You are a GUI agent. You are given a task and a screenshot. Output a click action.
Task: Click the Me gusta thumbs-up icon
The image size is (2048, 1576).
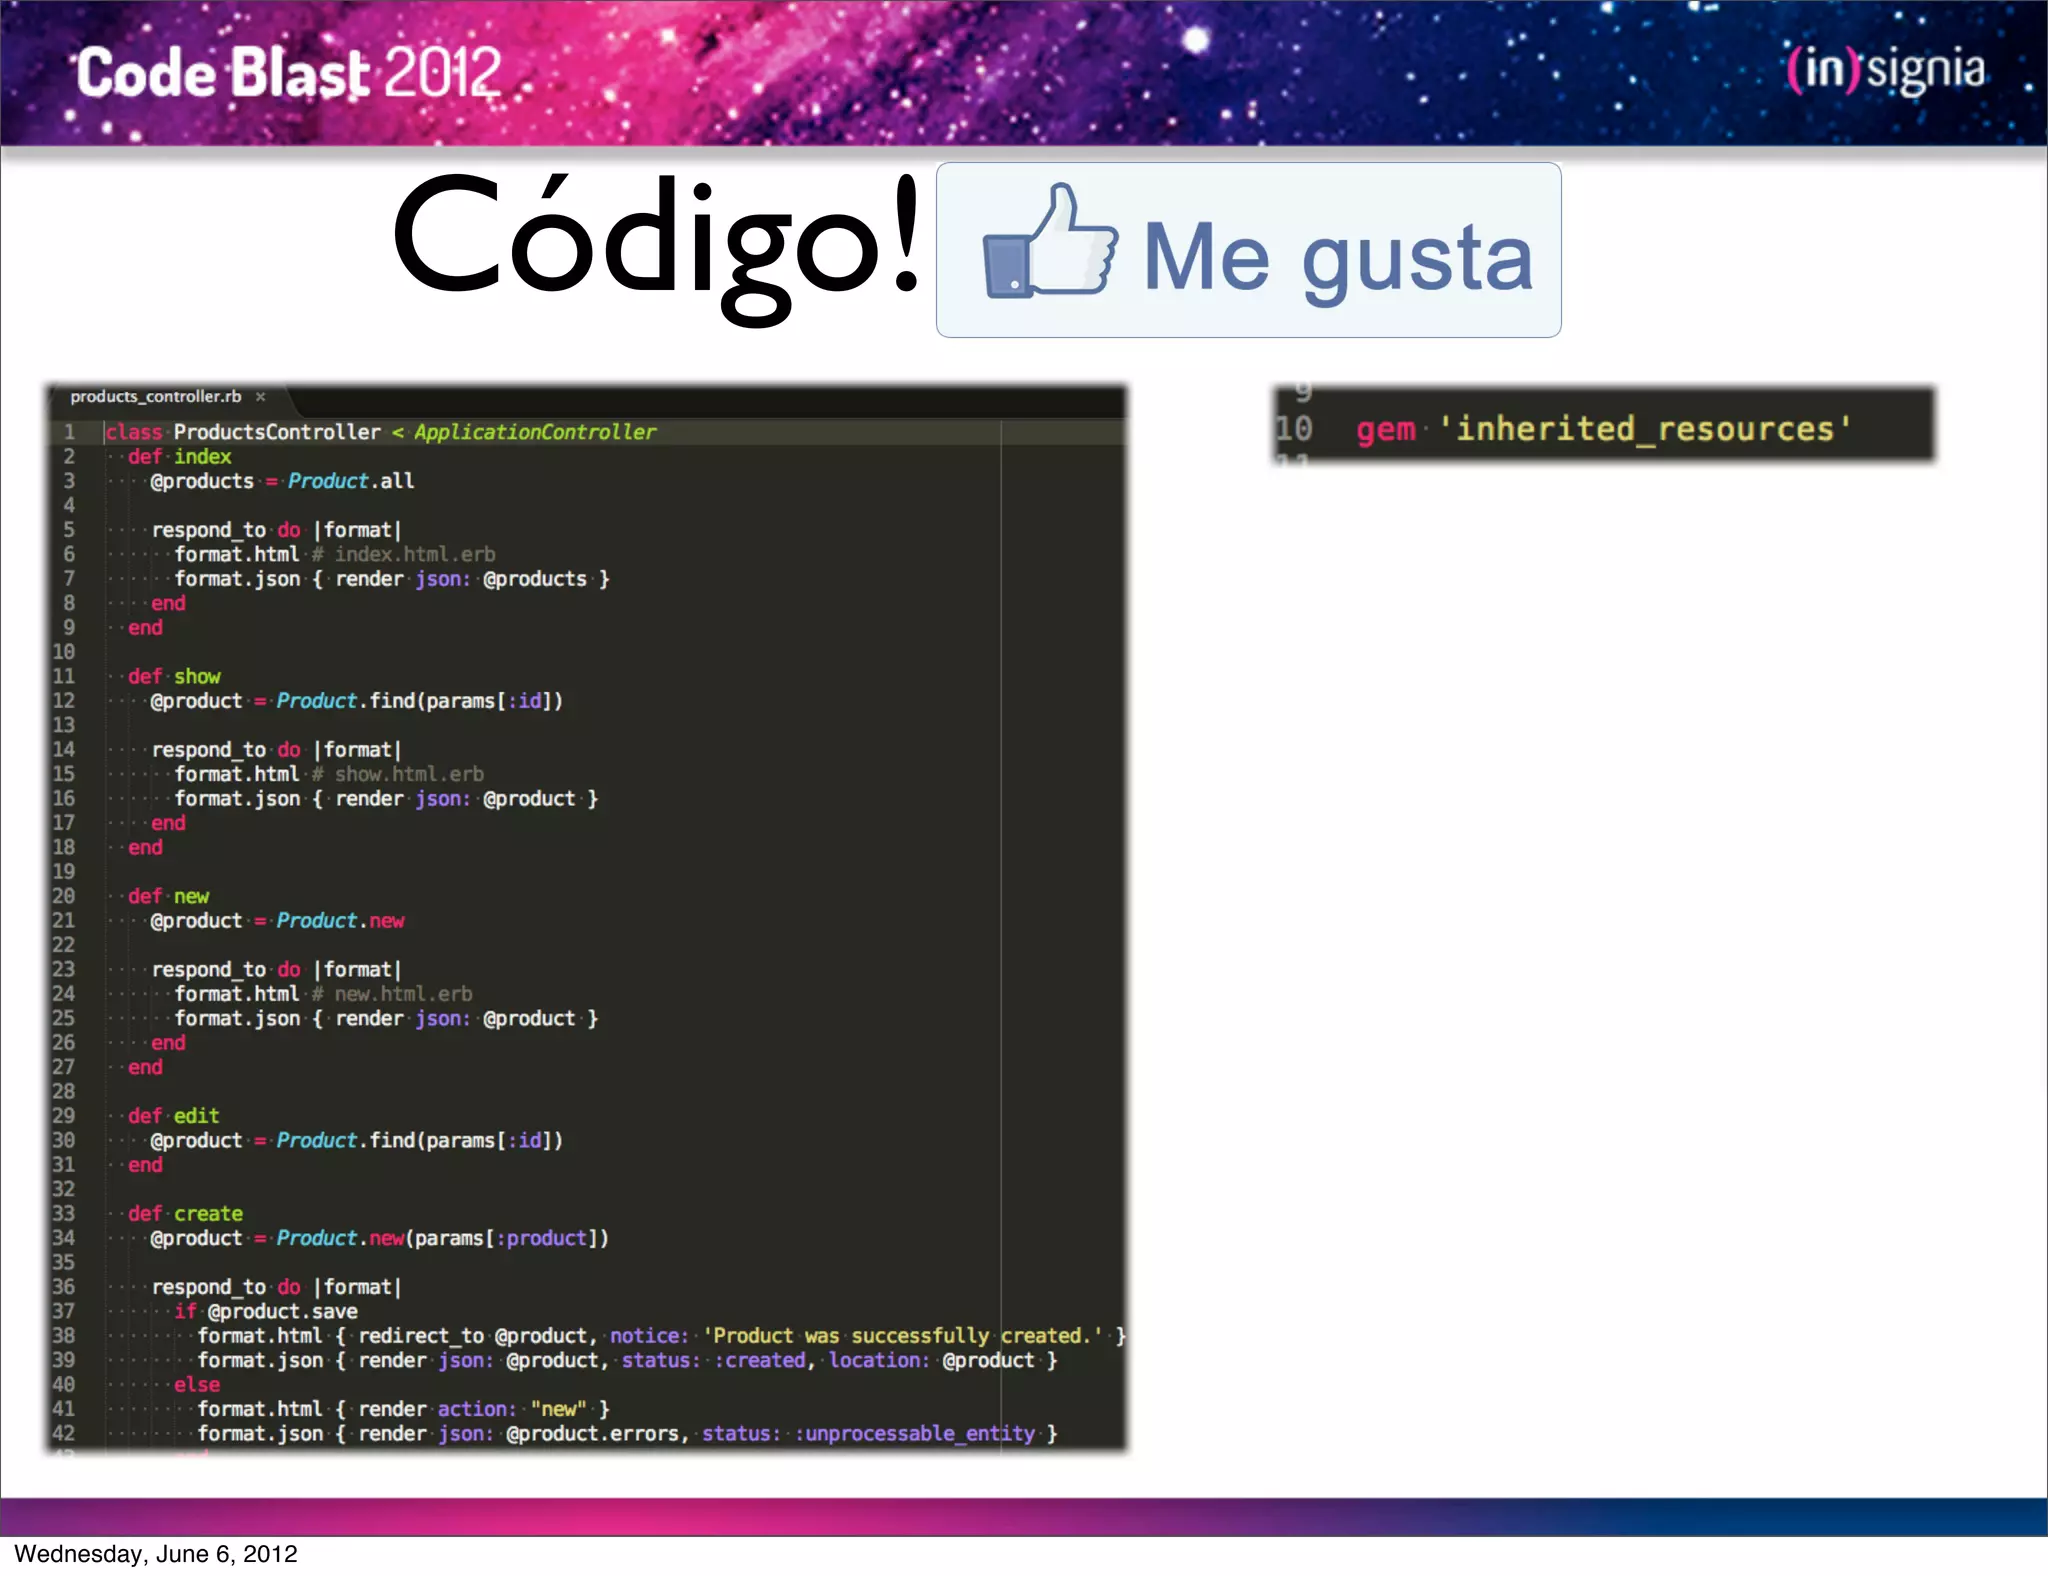[1049, 241]
